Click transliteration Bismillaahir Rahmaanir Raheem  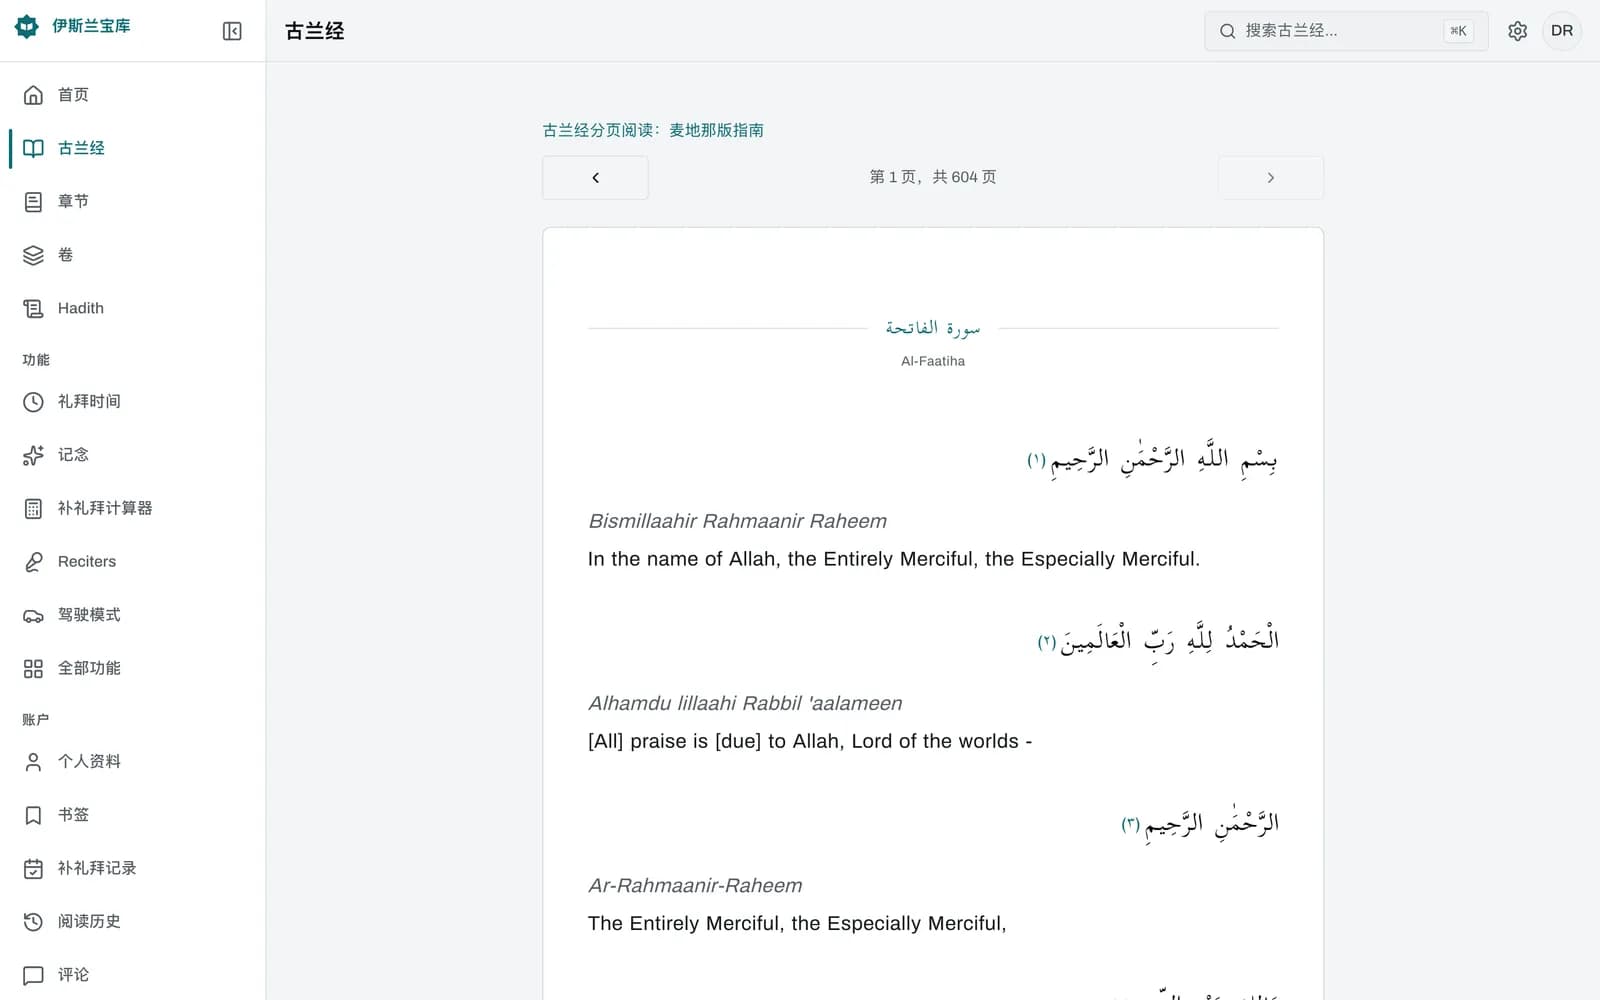click(x=737, y=521)
